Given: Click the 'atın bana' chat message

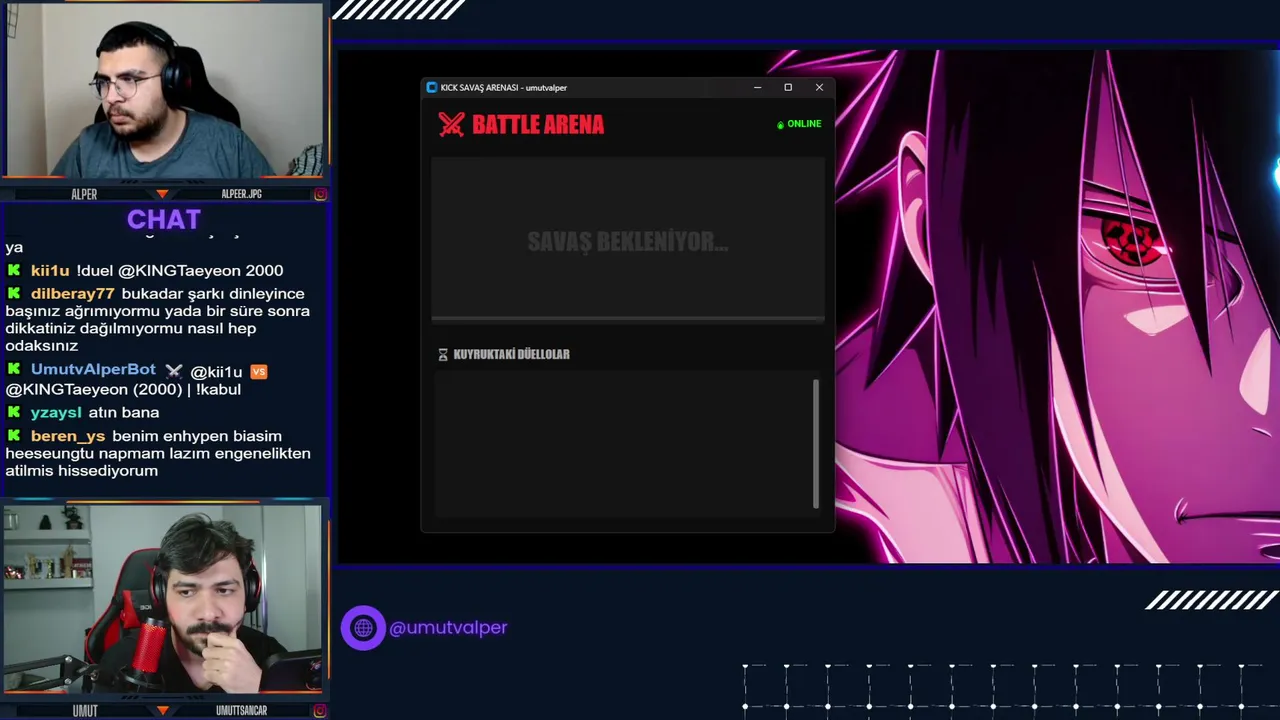Looking at the screenshot, I should [123, 412].
